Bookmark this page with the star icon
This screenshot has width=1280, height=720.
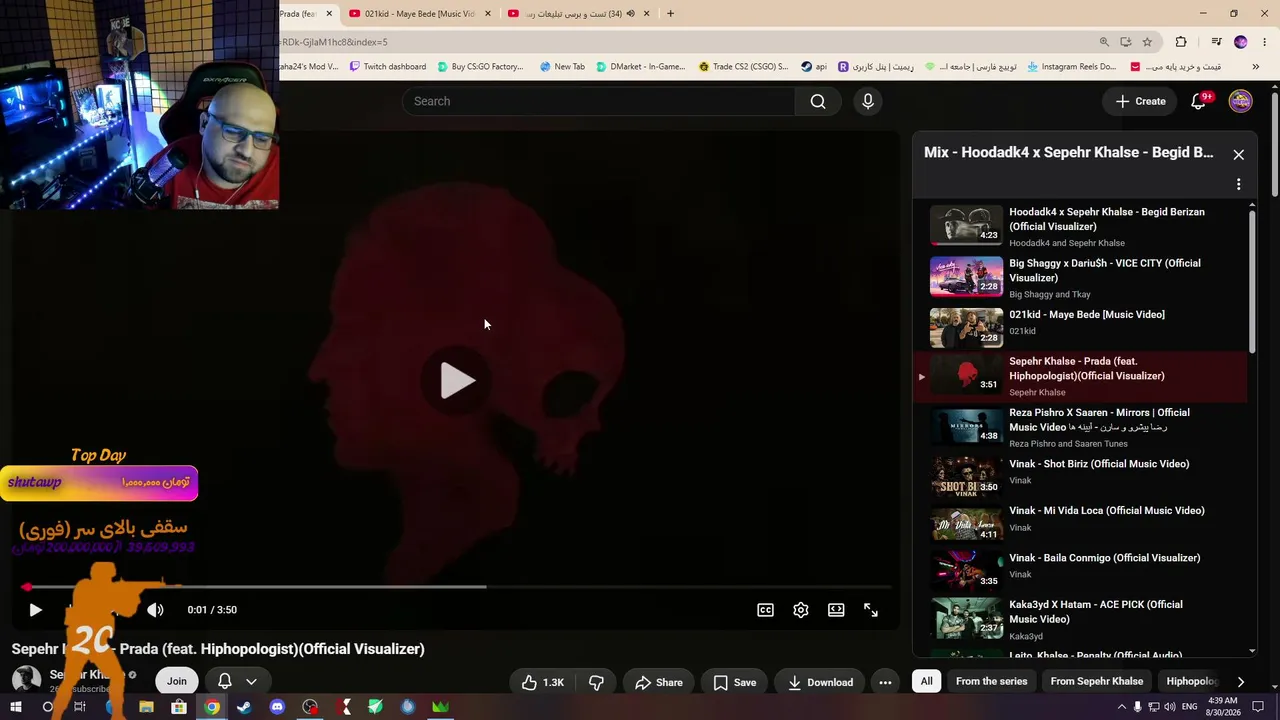1147,42
